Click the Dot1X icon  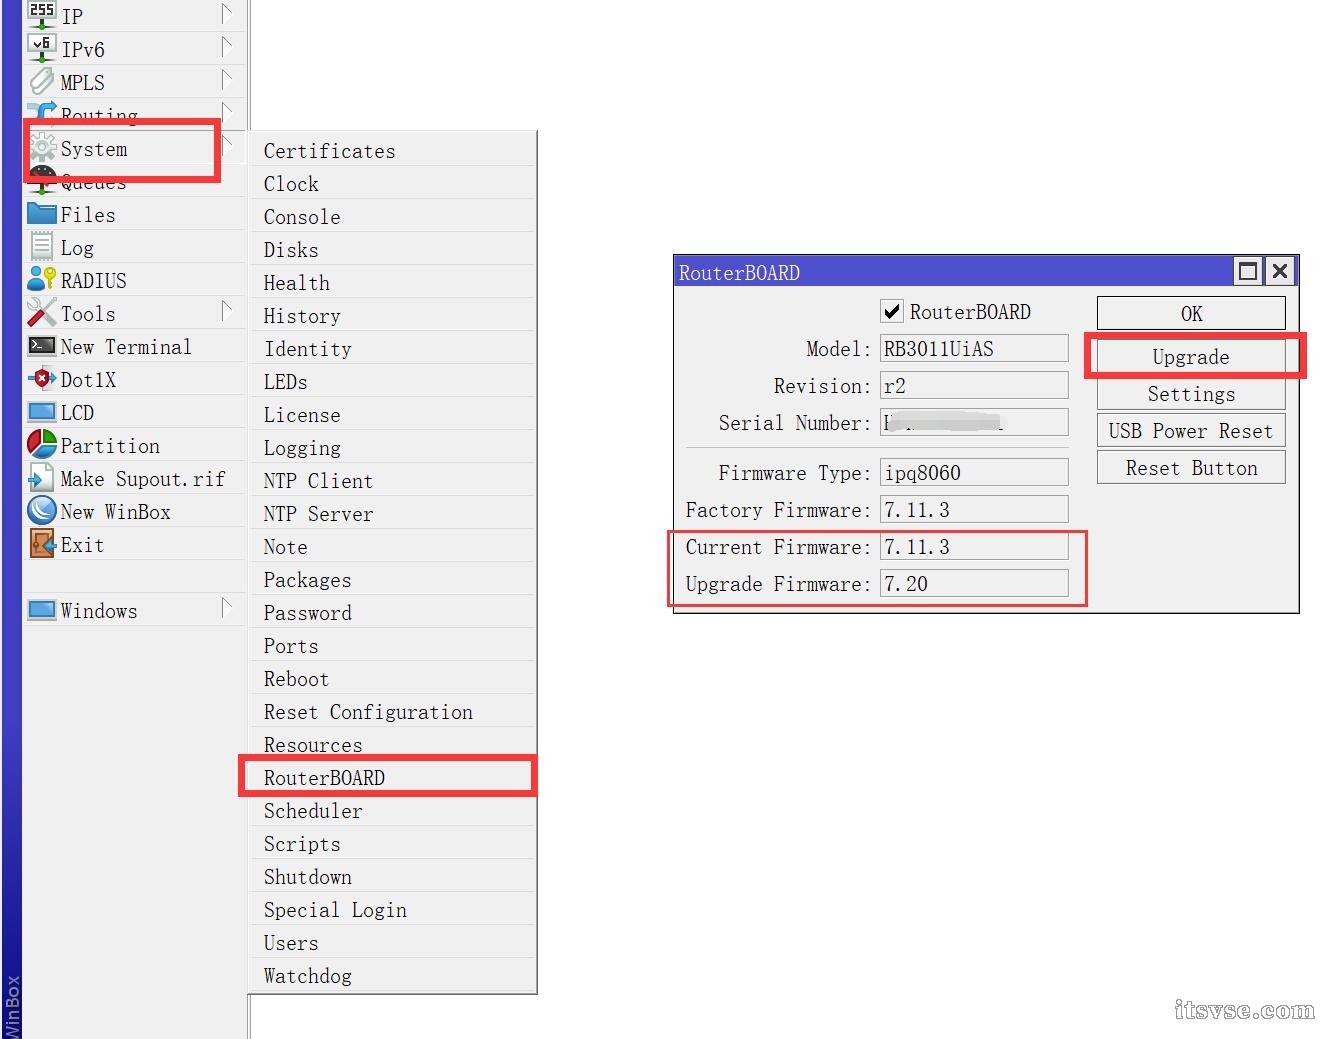pyautogui.click(x=42, y=379)
